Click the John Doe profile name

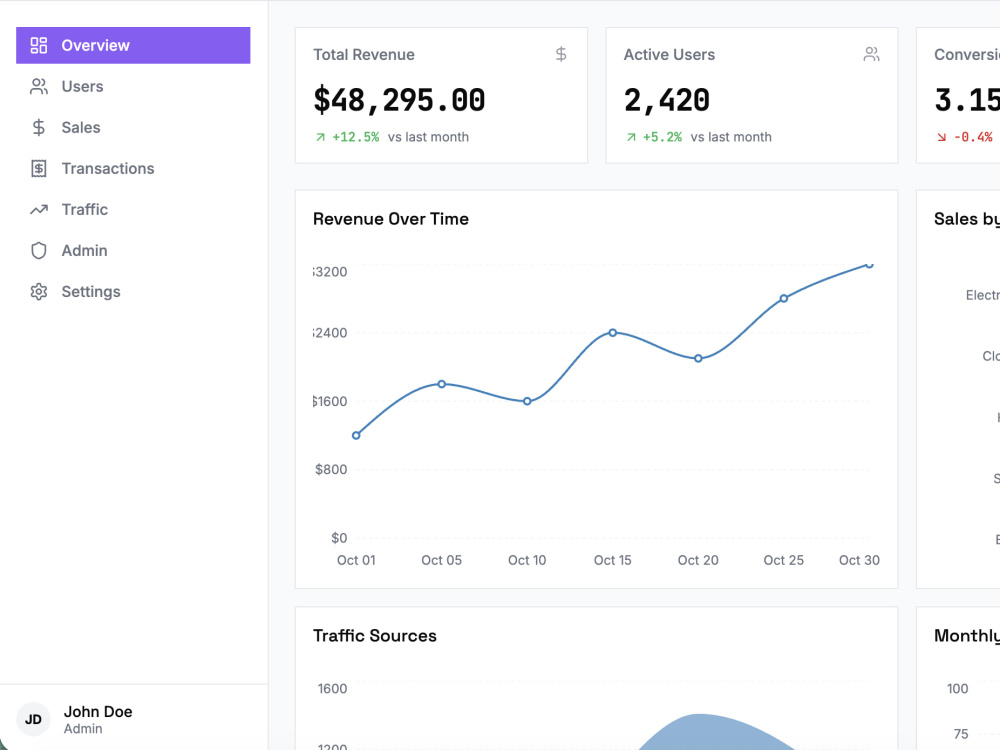tap(98, 712)
